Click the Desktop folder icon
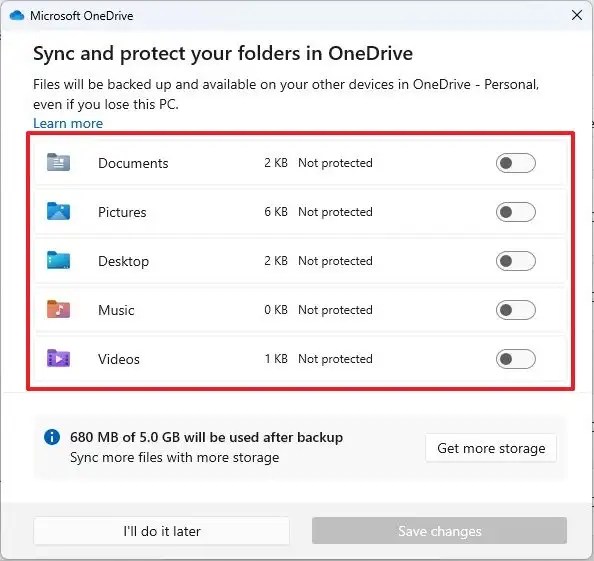Viewport: 594px width, 561px height. coord(58,261)
